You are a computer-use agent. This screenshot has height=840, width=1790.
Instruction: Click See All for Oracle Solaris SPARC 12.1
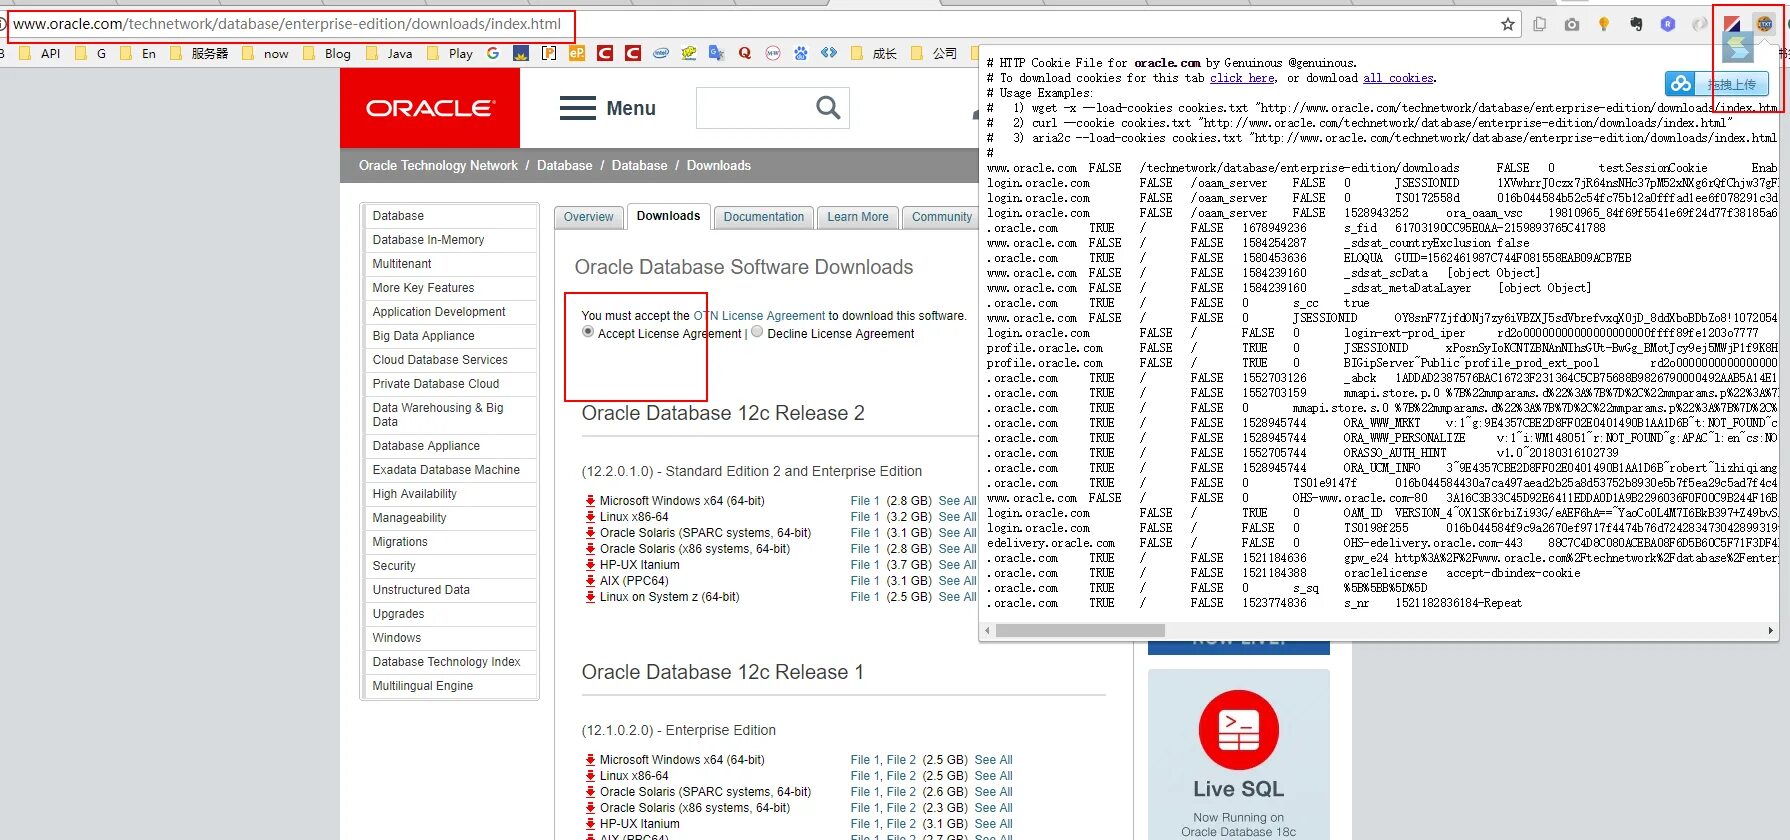993,792
